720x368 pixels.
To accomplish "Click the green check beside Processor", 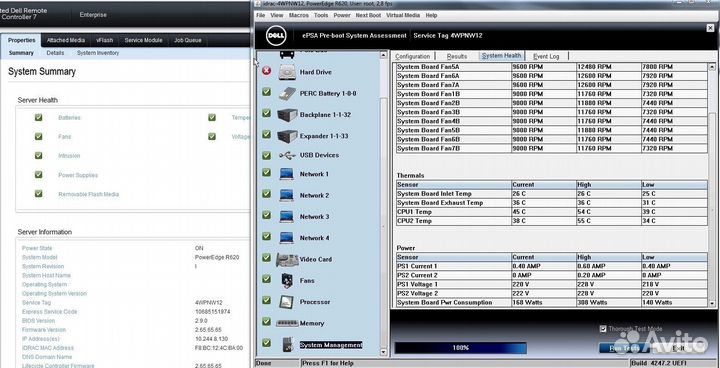I will [266, 300].
